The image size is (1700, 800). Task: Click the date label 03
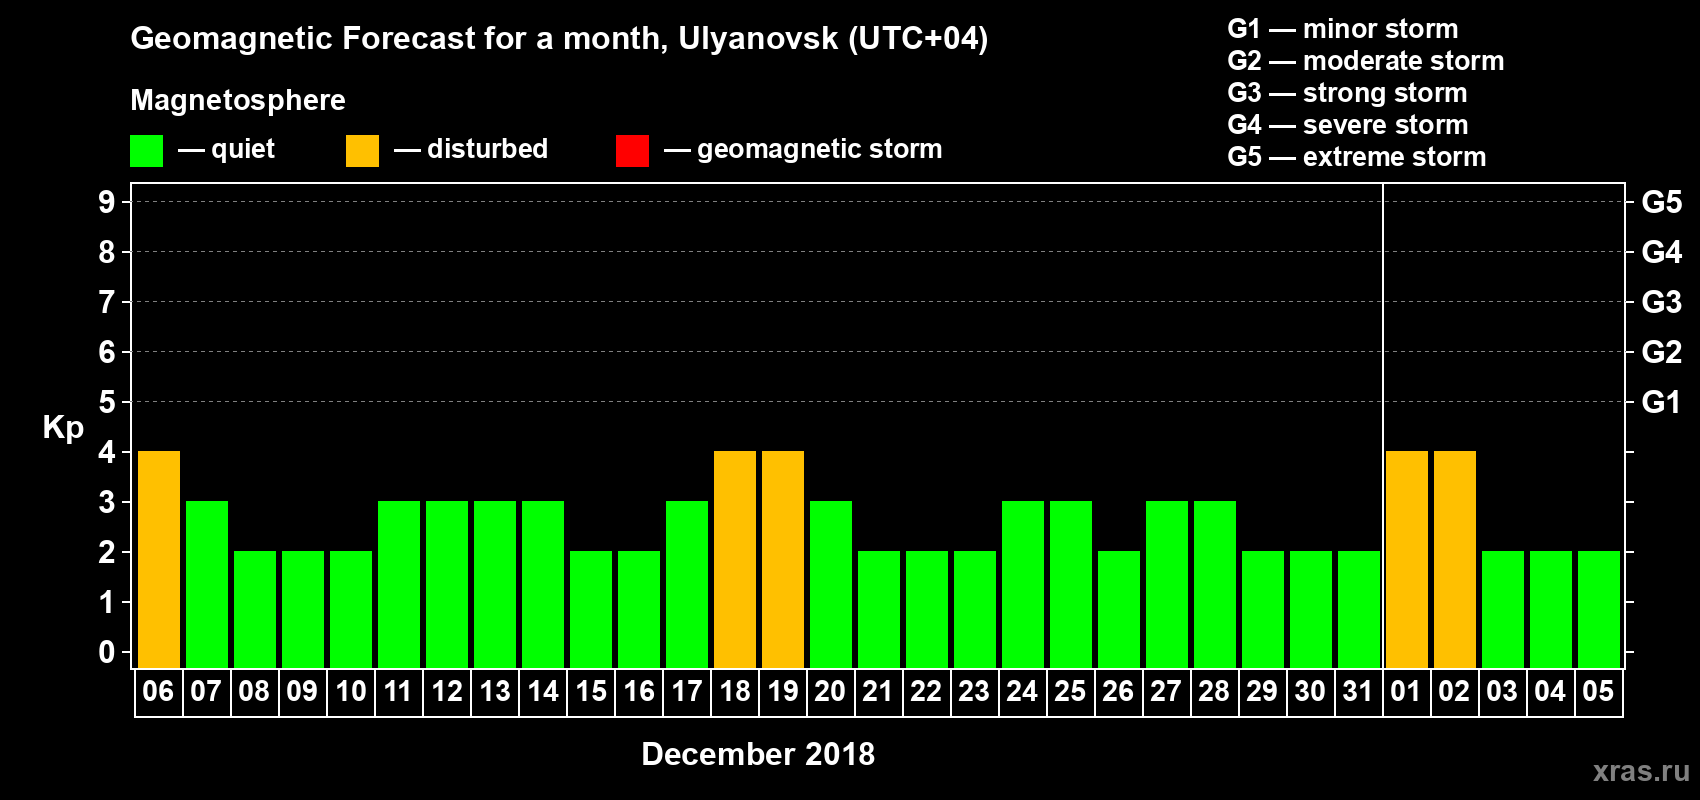[1502, 691]
